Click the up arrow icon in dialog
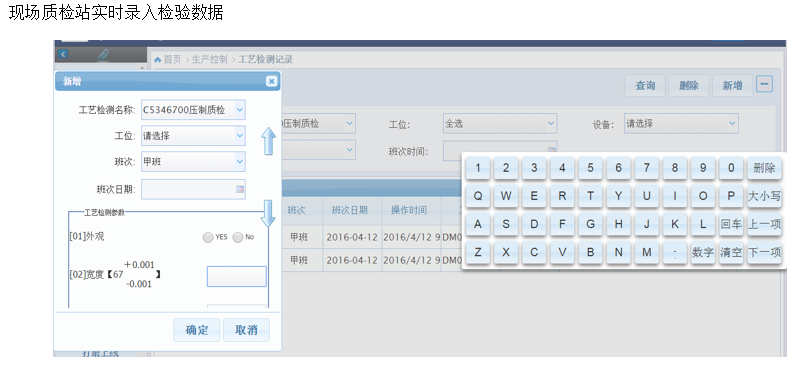Screen dimensions: 807x369 tap(268, 142)
